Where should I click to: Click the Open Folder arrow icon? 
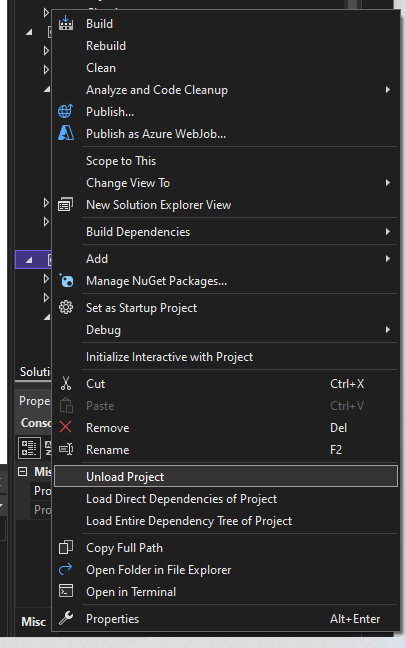coord(66,569)
